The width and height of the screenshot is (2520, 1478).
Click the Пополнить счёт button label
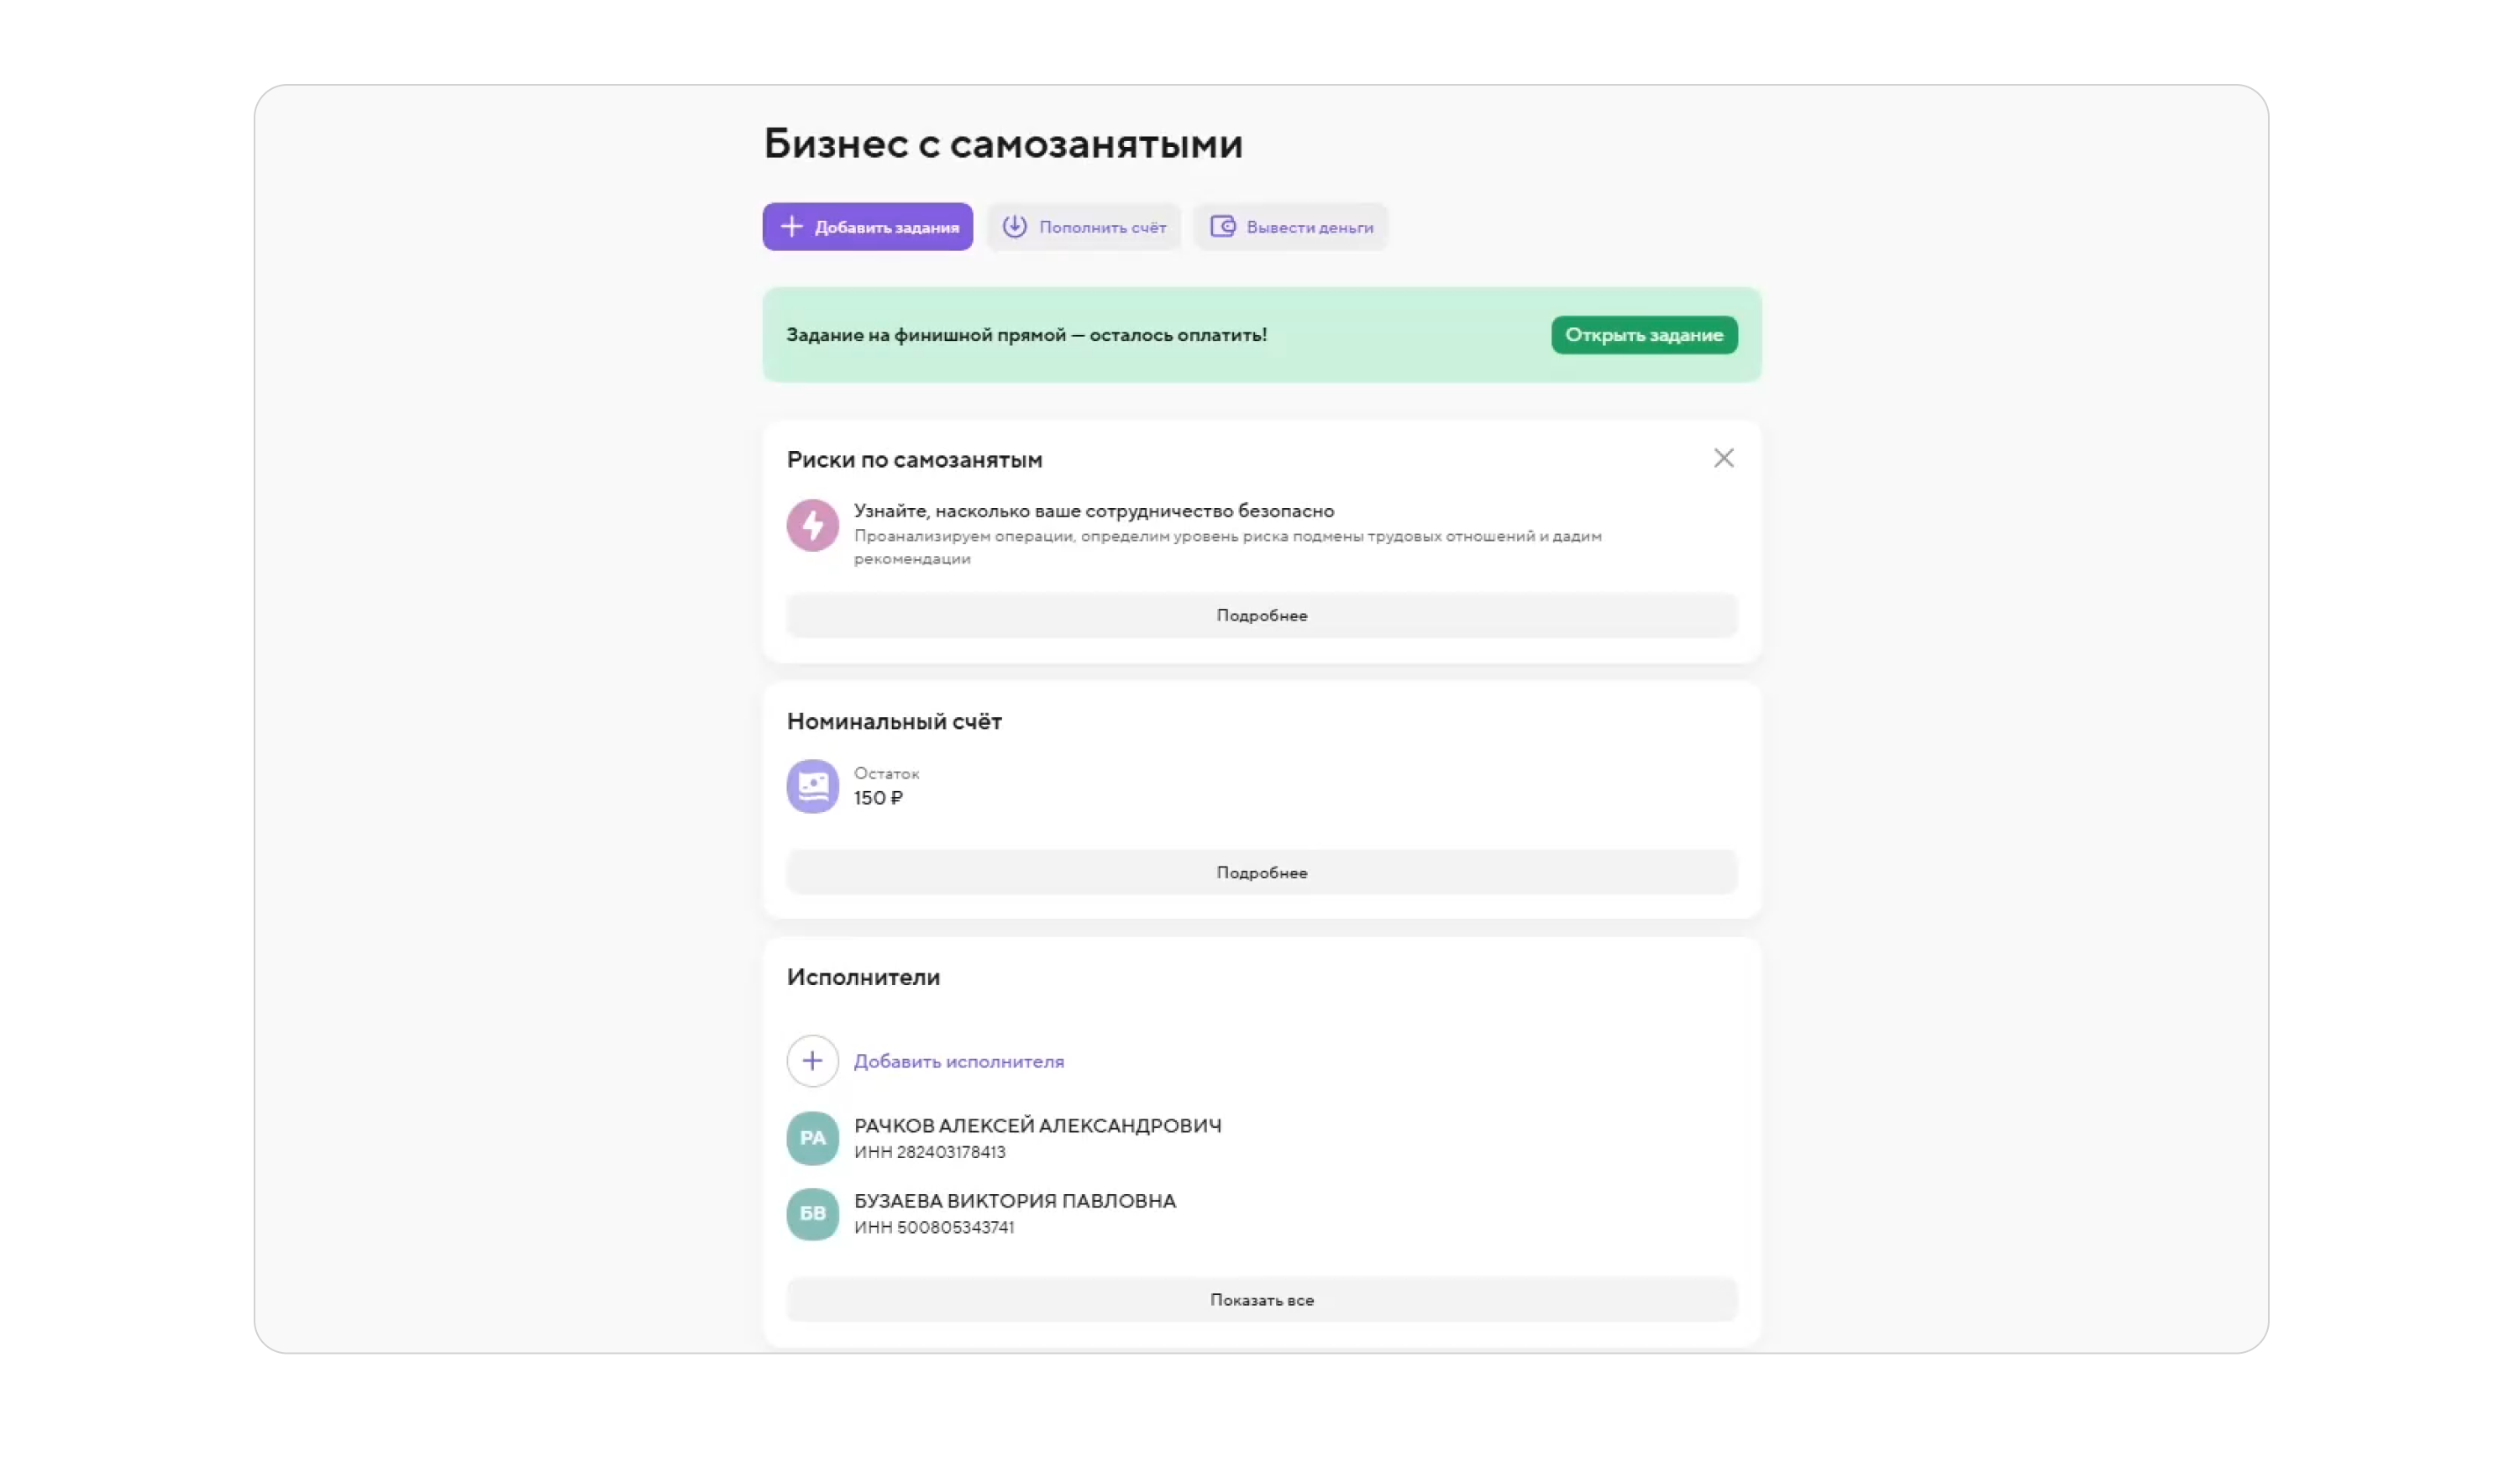click(1102, 228)
